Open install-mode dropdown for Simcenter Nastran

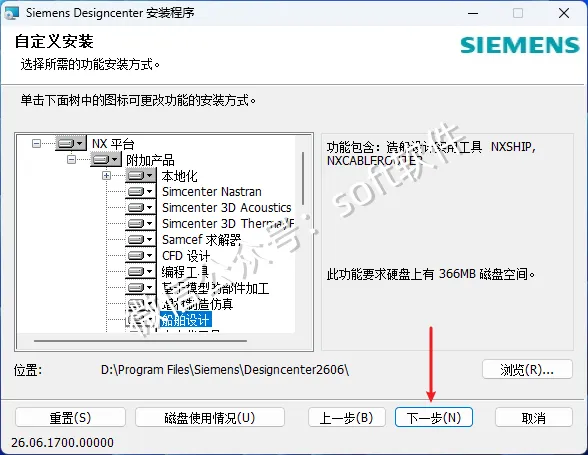(x=141, y=191)
